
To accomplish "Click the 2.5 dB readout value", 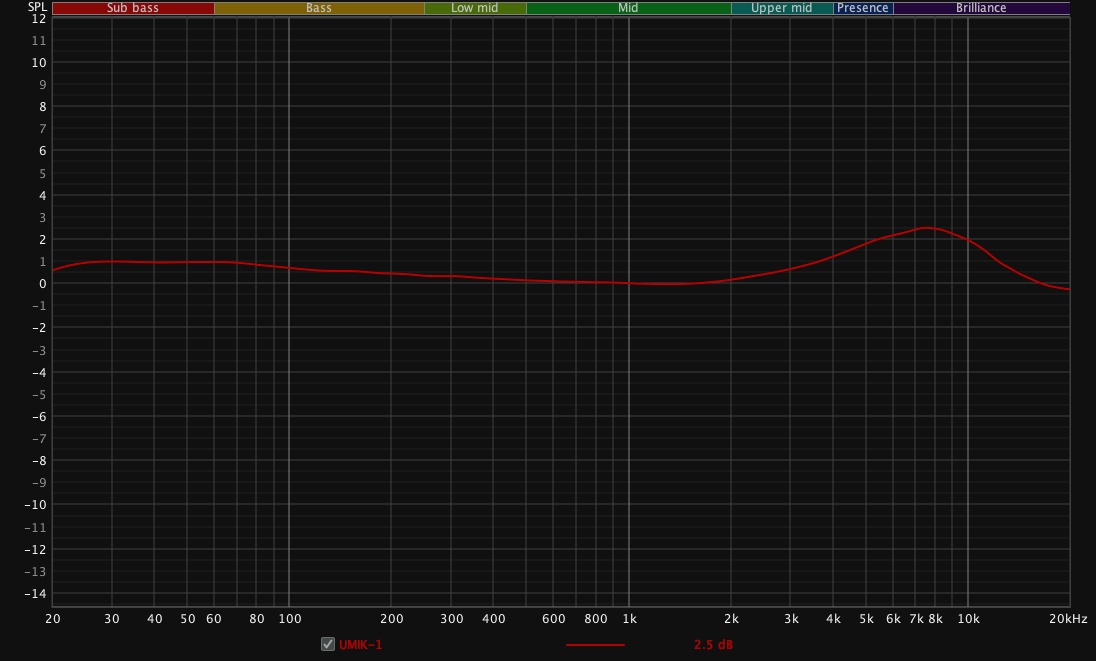I will coord(713,645).
